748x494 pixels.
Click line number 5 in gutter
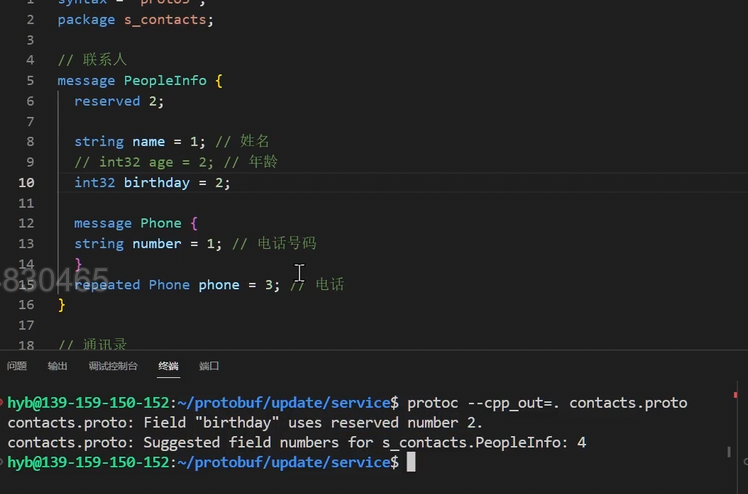[x=30, y=81]
